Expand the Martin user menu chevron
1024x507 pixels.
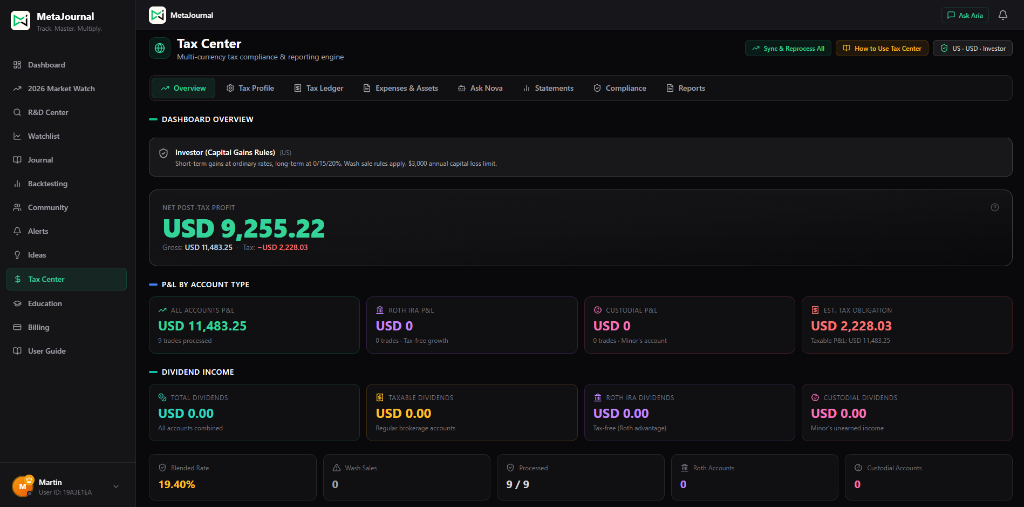116,486
